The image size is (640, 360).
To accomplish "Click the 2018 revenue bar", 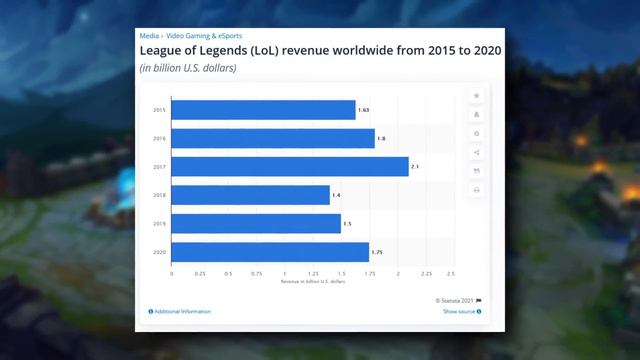I will tap(251, 195).
